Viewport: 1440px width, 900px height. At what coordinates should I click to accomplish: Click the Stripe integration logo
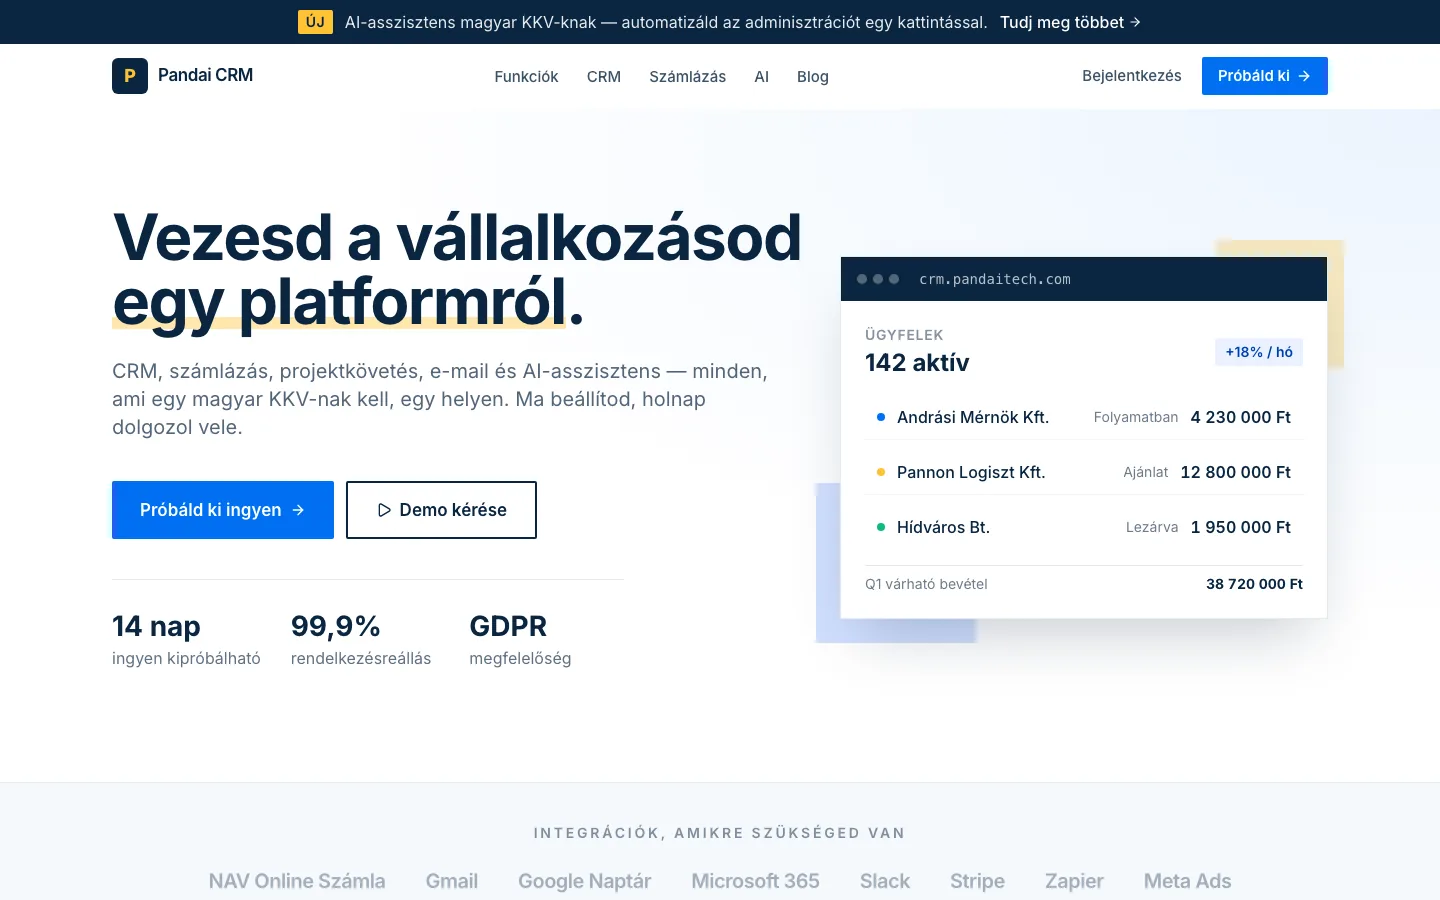pyautogui.click(x=977, y=881)
